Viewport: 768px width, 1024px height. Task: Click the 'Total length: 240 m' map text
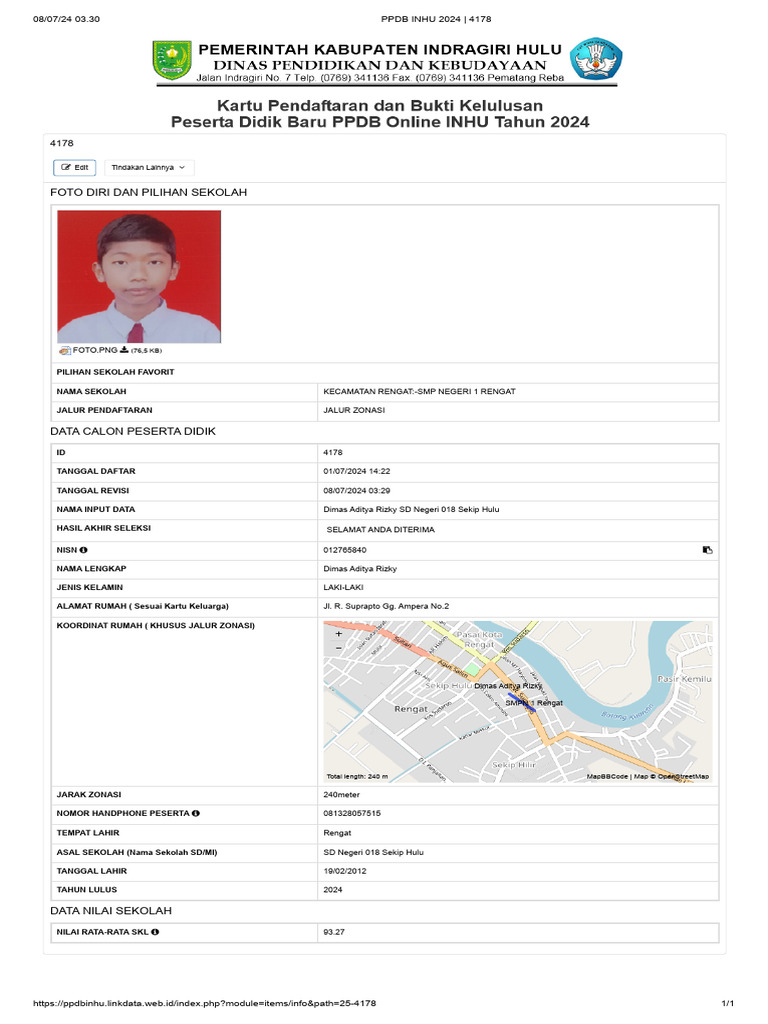(x=357, y=776)
